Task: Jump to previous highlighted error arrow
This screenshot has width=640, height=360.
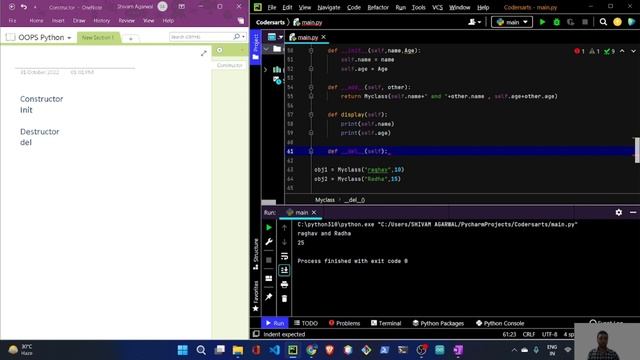Action: (622, 51)
